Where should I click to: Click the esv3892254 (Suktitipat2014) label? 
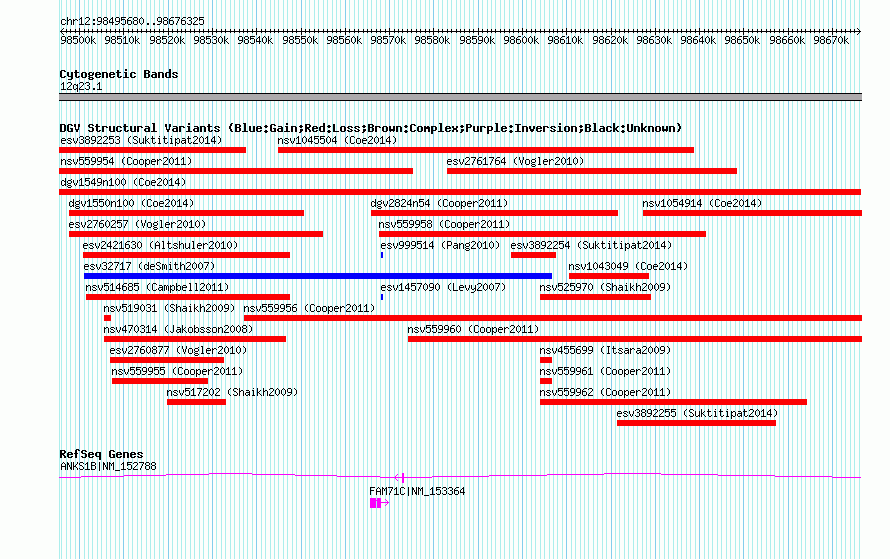[x=591, y=245]
